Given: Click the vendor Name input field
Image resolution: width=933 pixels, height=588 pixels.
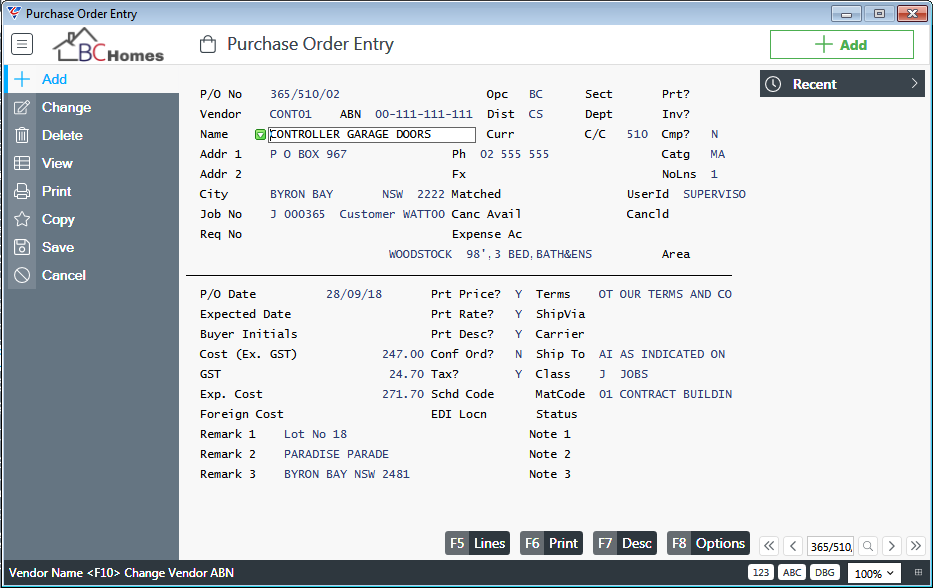Looking at the screenshot, I should click(x=372, y=135).
